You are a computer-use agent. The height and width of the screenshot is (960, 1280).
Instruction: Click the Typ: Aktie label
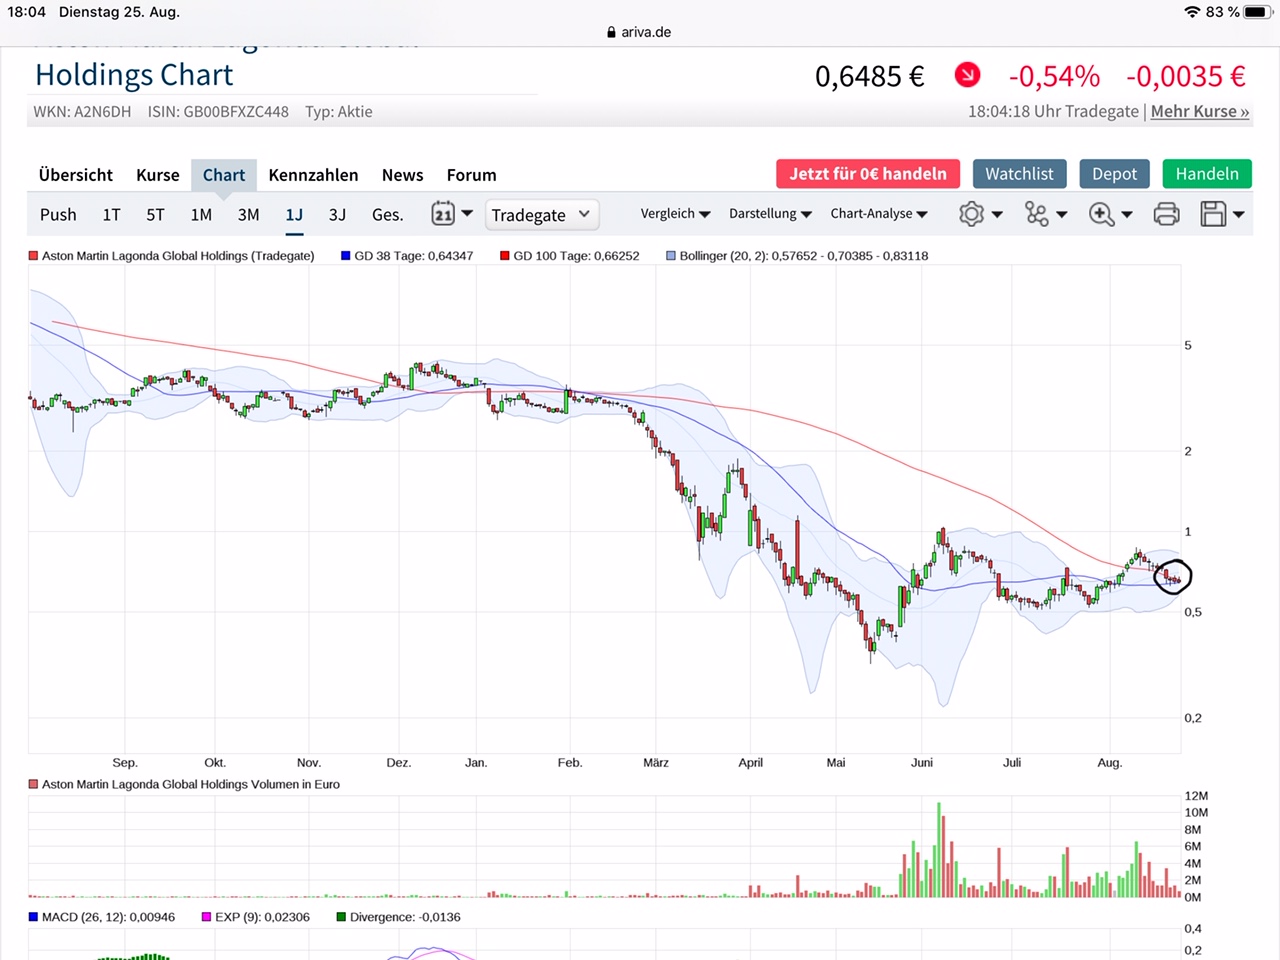click(x=339, y=112)
